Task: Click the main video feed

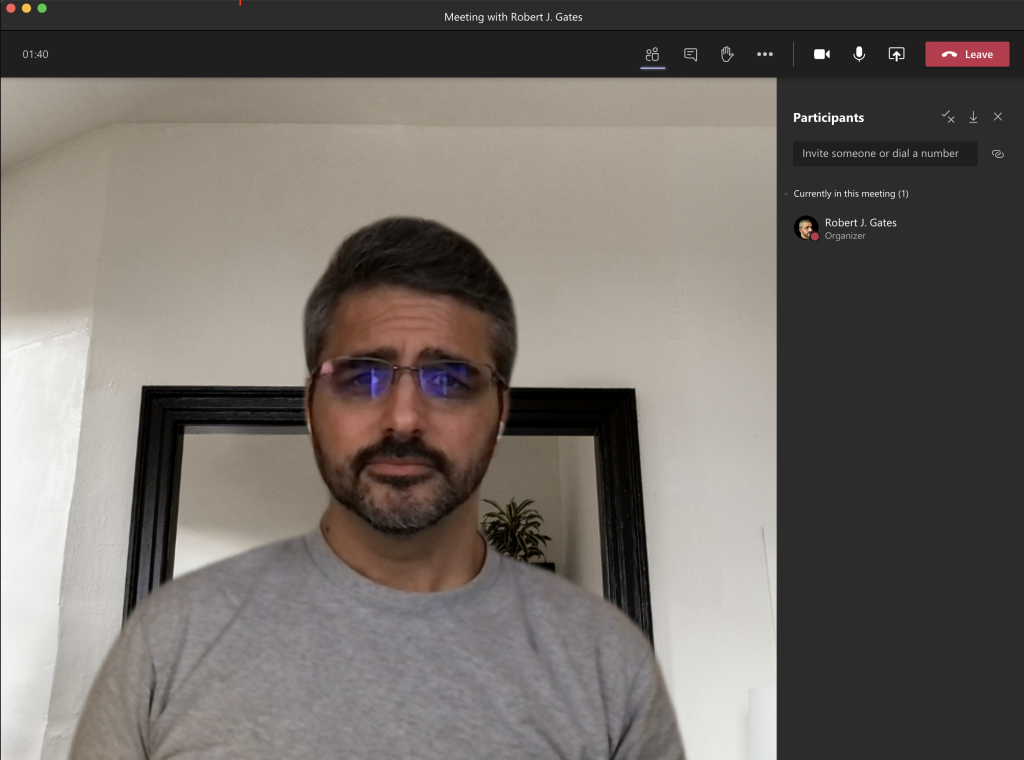Action: coord(389,419)
